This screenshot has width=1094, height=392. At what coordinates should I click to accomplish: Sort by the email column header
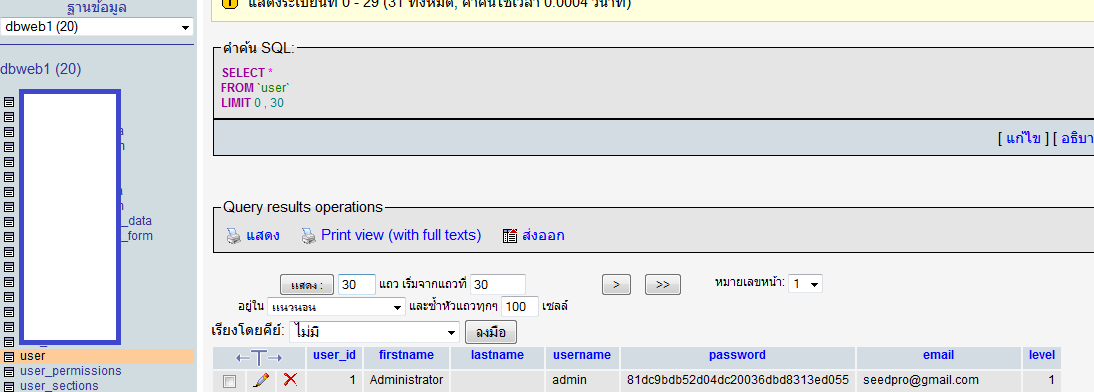point(938,355)
